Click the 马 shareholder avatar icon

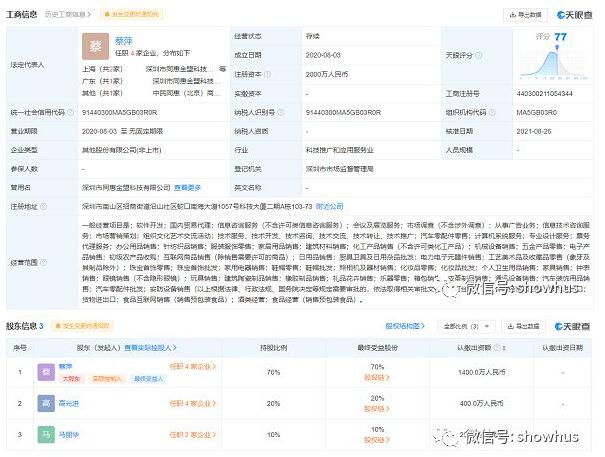pyautogui.click(x=46, y=435)
